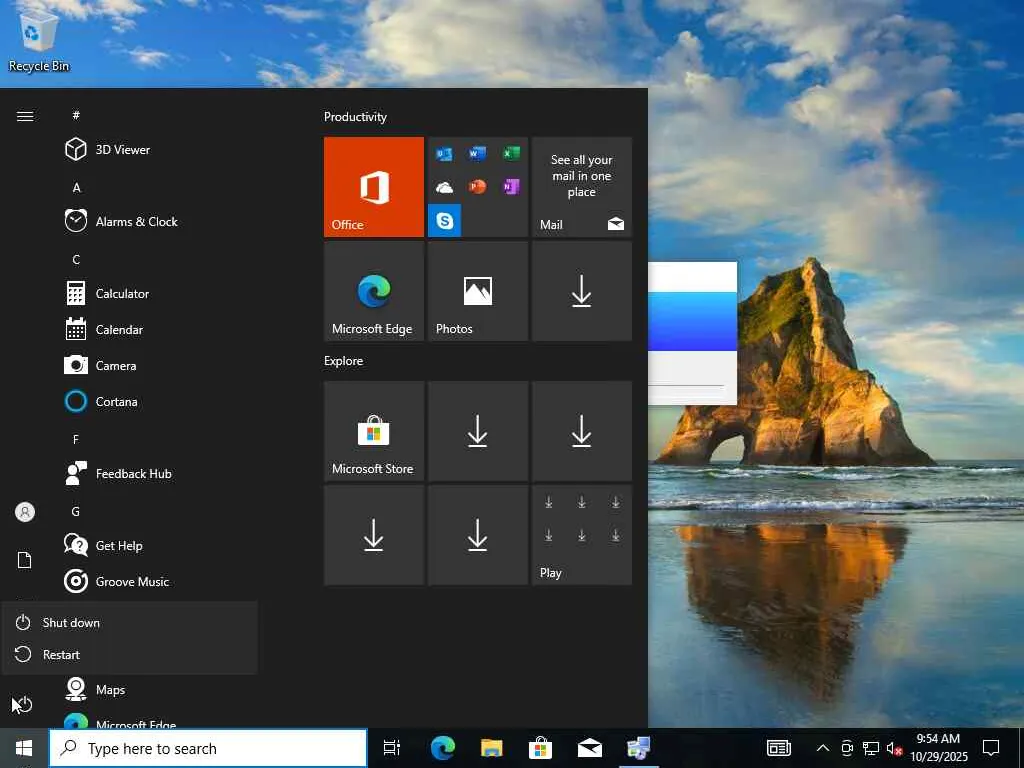Select Shut down in power menu

click(x=129, y=622)
